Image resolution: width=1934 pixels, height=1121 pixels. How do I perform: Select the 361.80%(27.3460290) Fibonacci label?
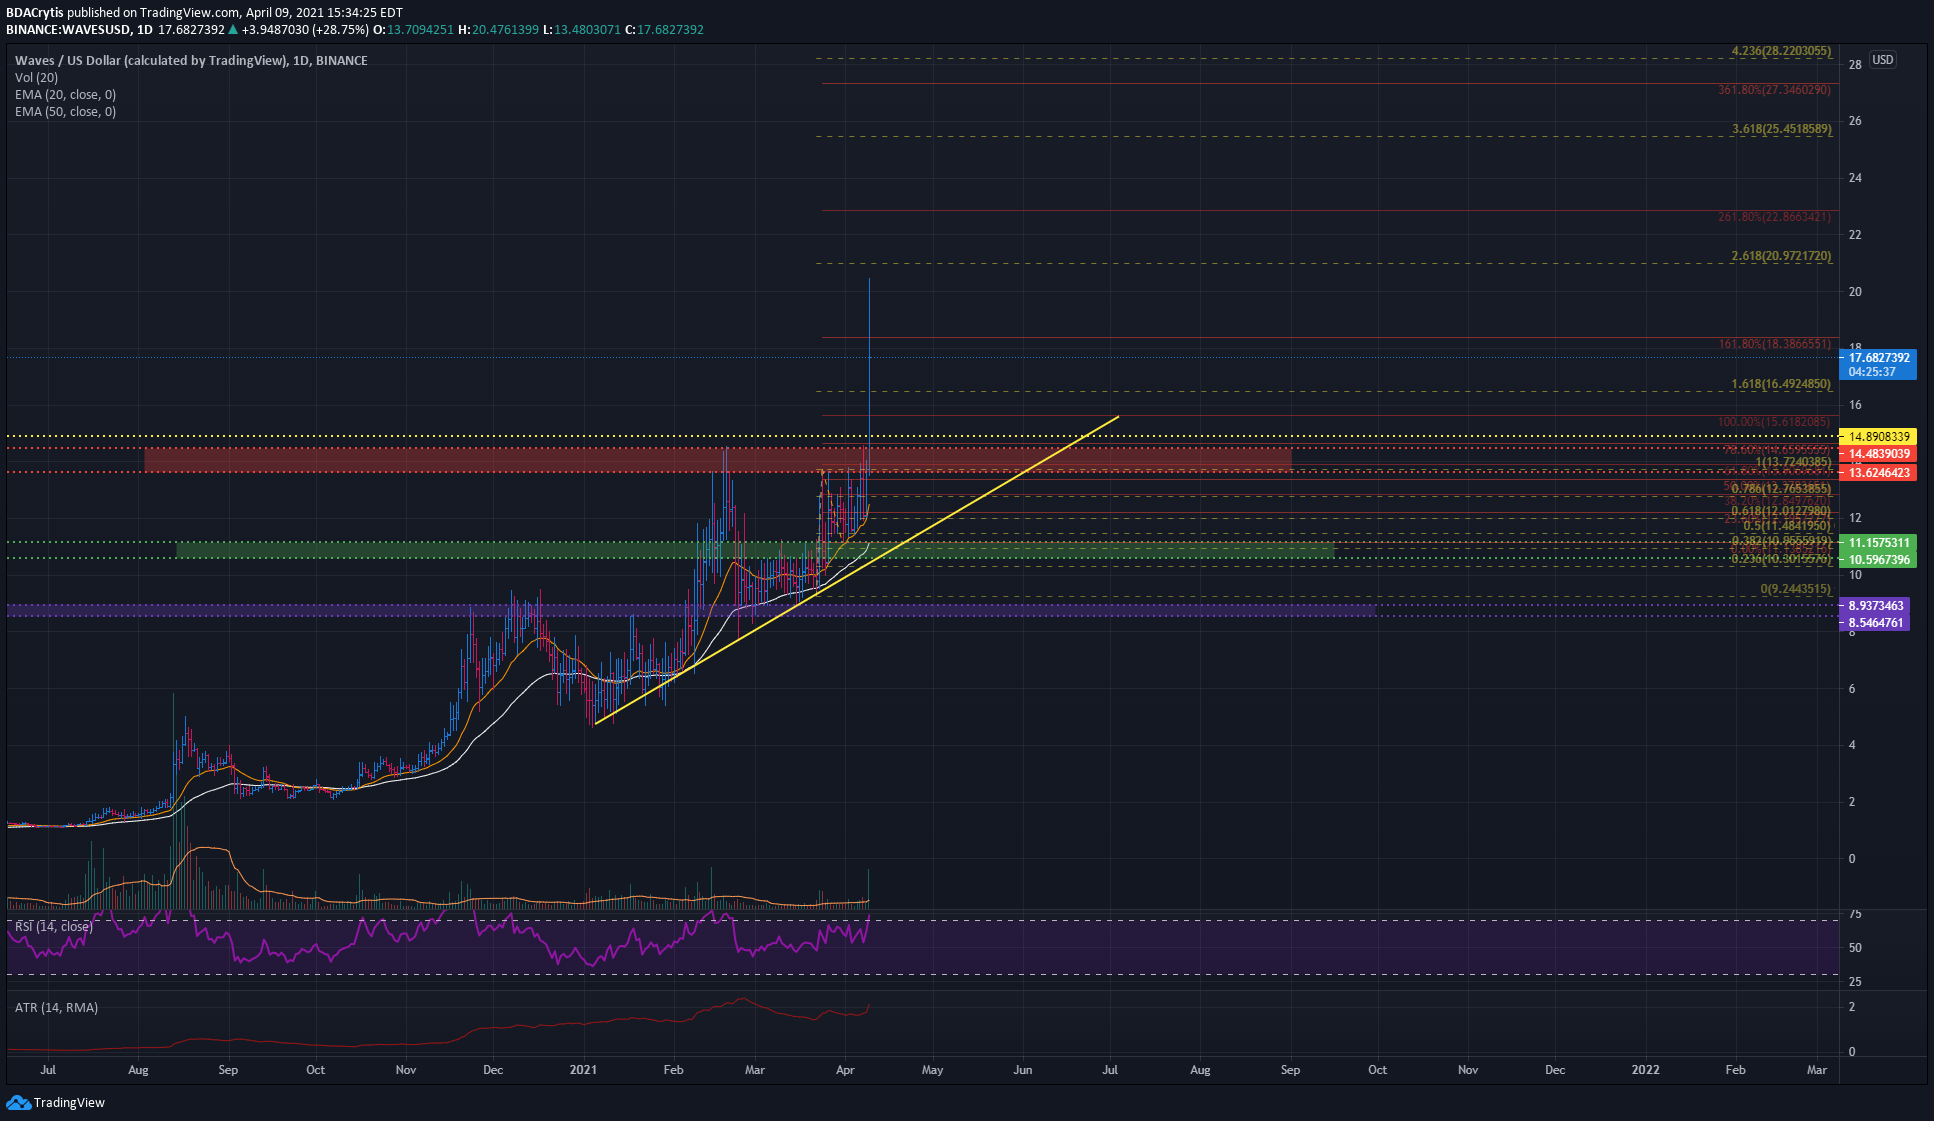[x=1774, y=90]
